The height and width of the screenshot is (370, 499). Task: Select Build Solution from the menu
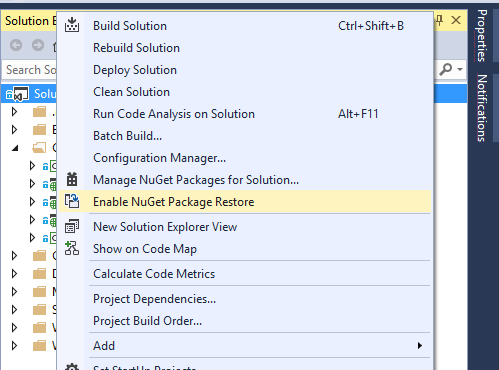pos(245,26)
